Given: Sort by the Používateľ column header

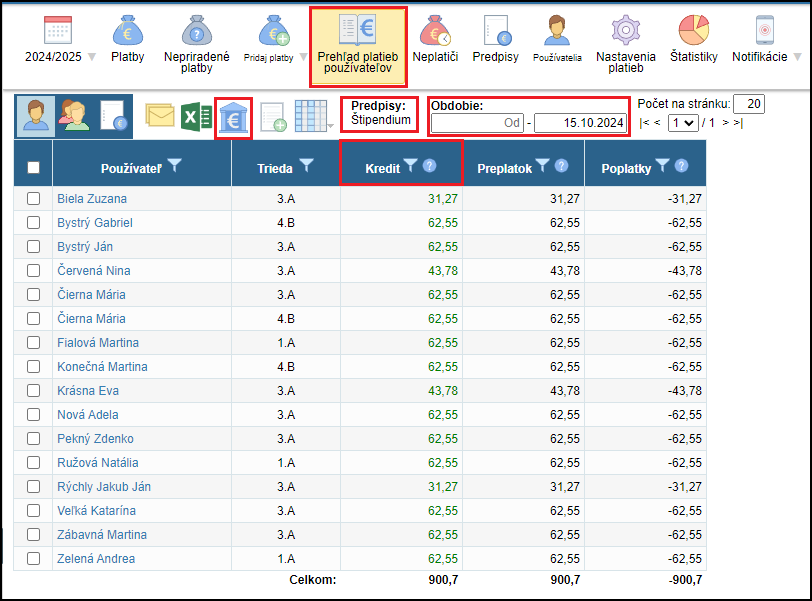Looking at the screenshot, I should (131, 168).
